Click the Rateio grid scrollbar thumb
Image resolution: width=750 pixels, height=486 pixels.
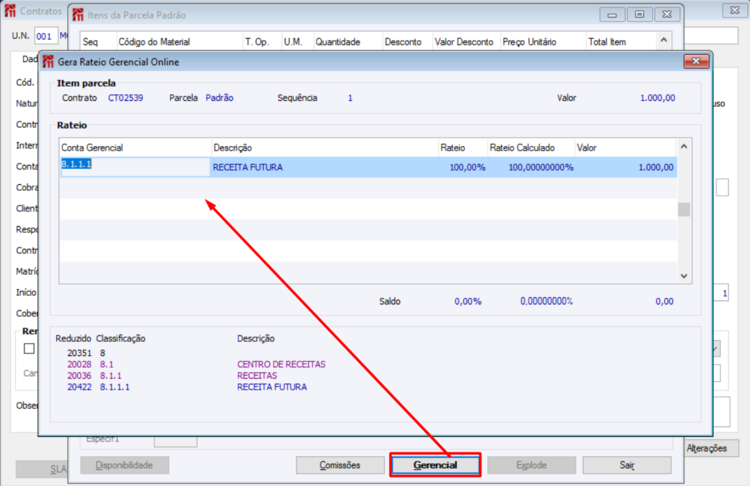pyautogui.click(x=684, y=210)
